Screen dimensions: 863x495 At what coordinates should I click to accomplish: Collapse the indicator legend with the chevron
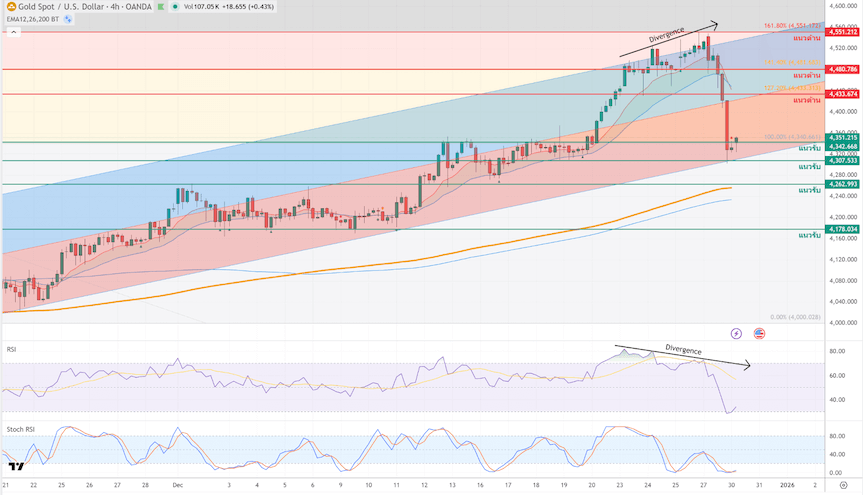point(14,30)
